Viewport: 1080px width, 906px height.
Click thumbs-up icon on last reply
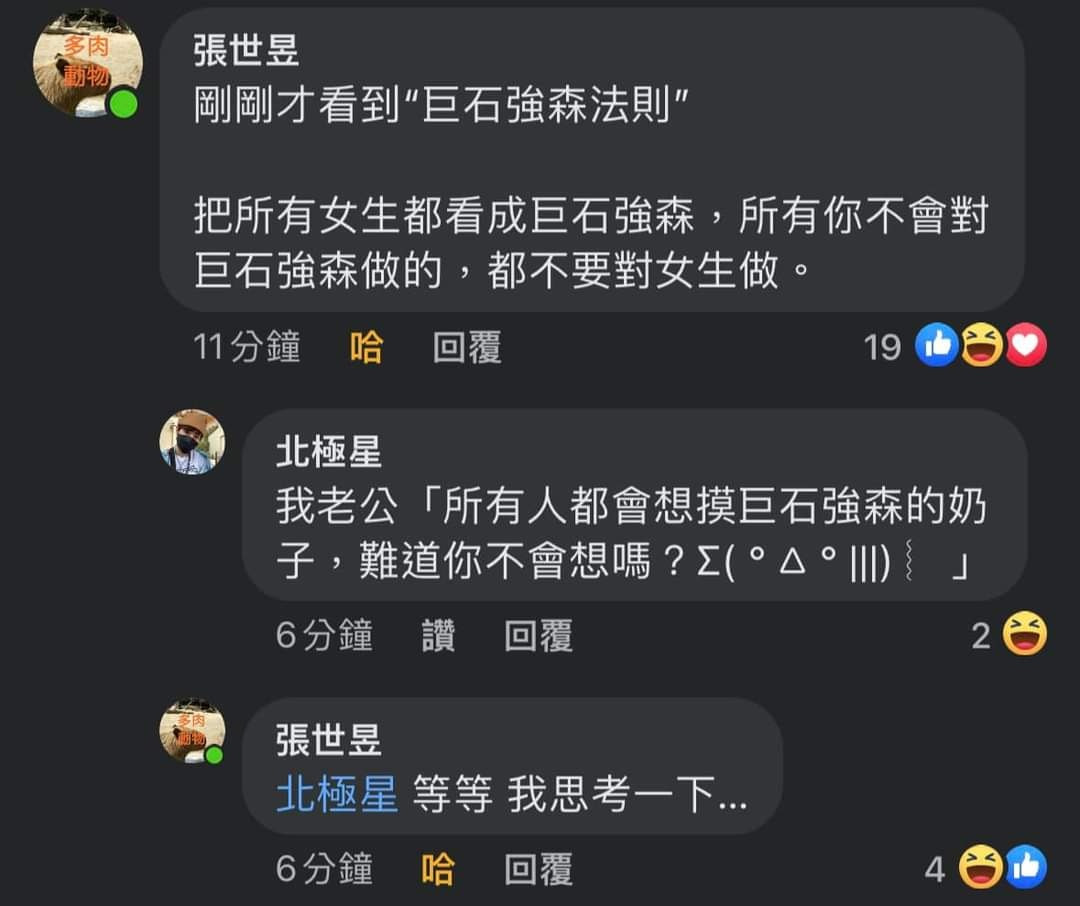(1026, 867)
